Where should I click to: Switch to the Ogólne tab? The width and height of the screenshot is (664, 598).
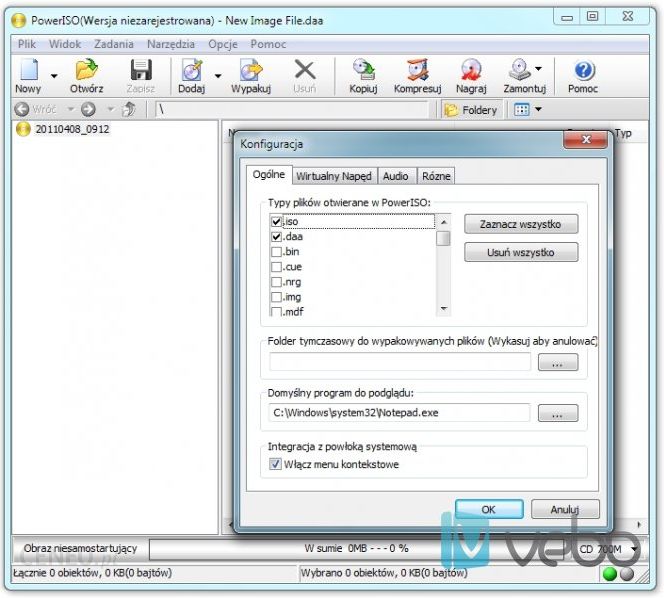pyautogui.click(x=269, y=174)
